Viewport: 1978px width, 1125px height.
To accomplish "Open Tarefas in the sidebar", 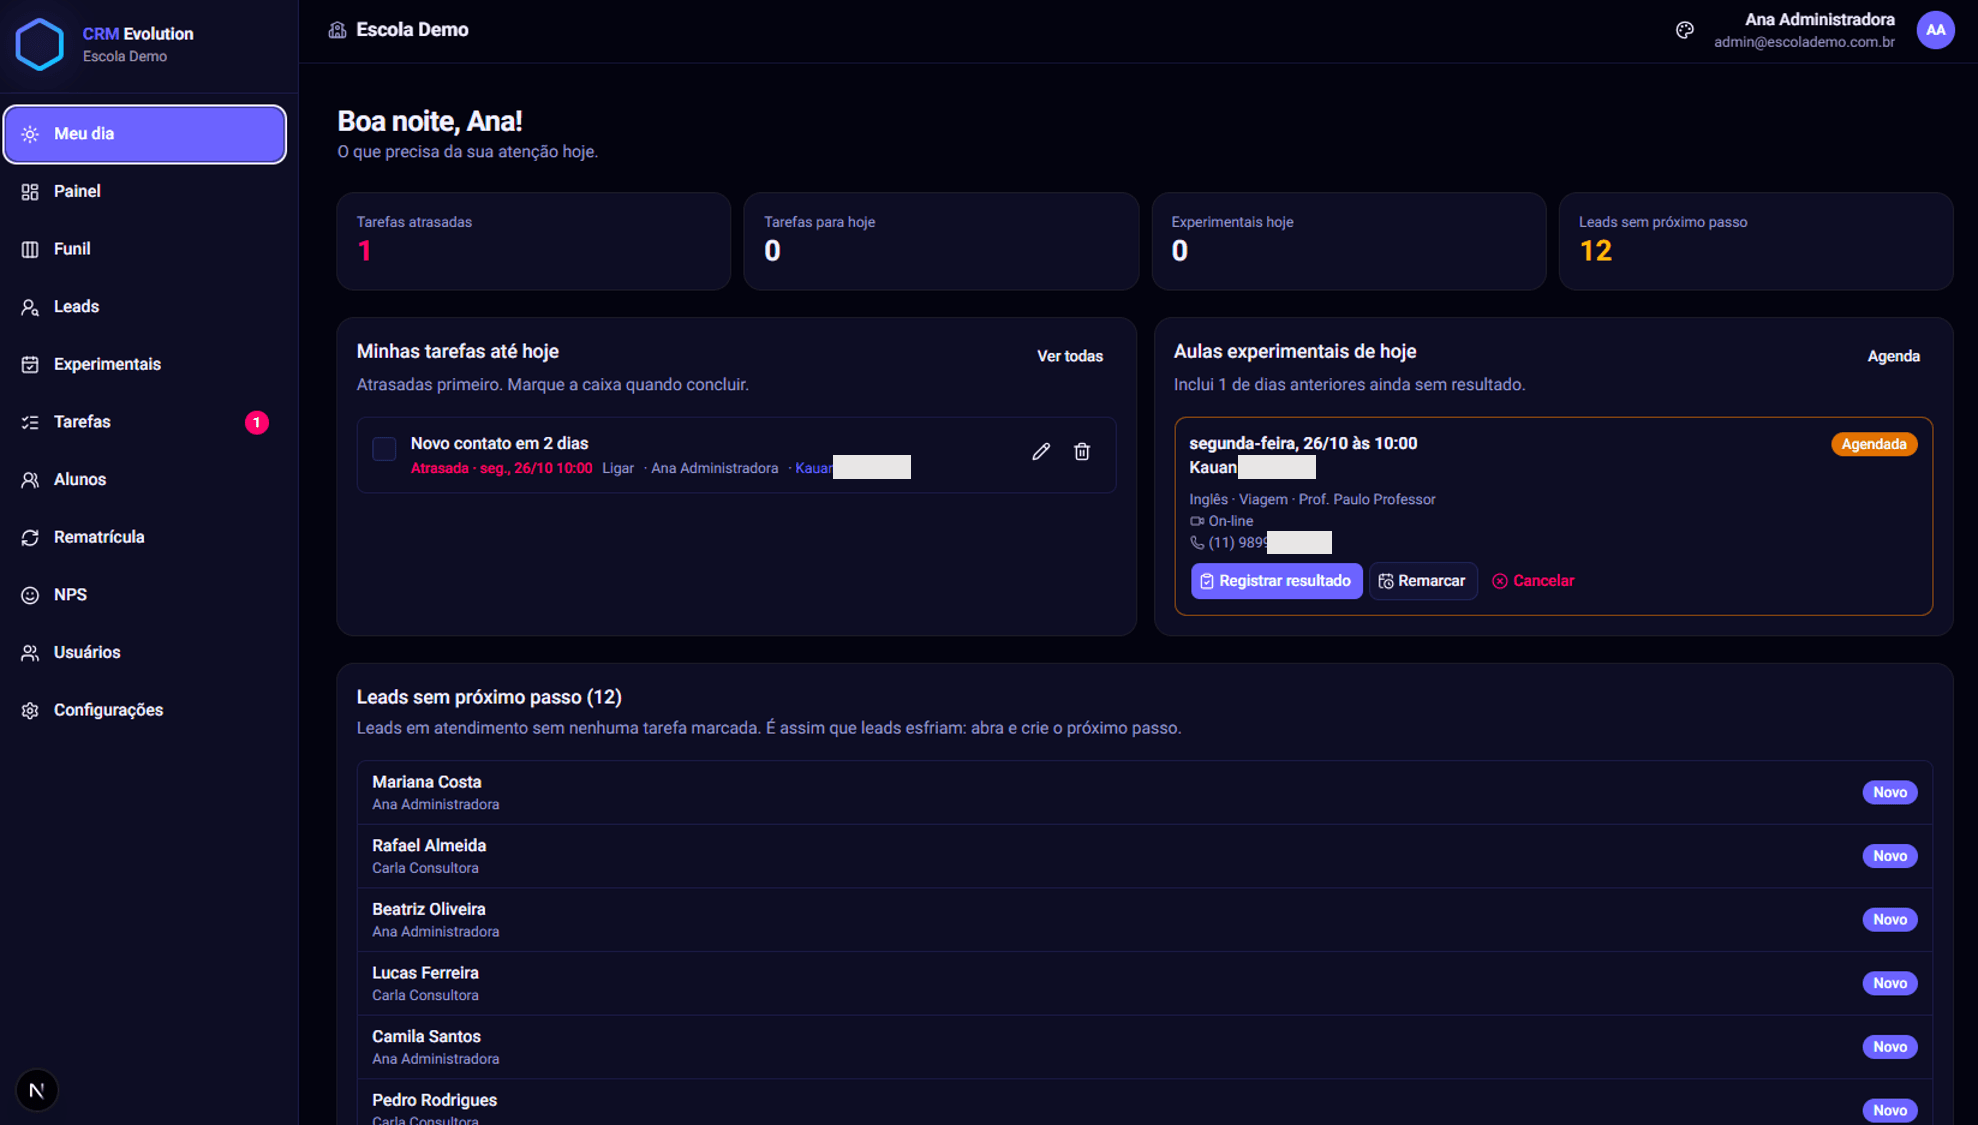I will pyautogui.click(x=145, y=422).
